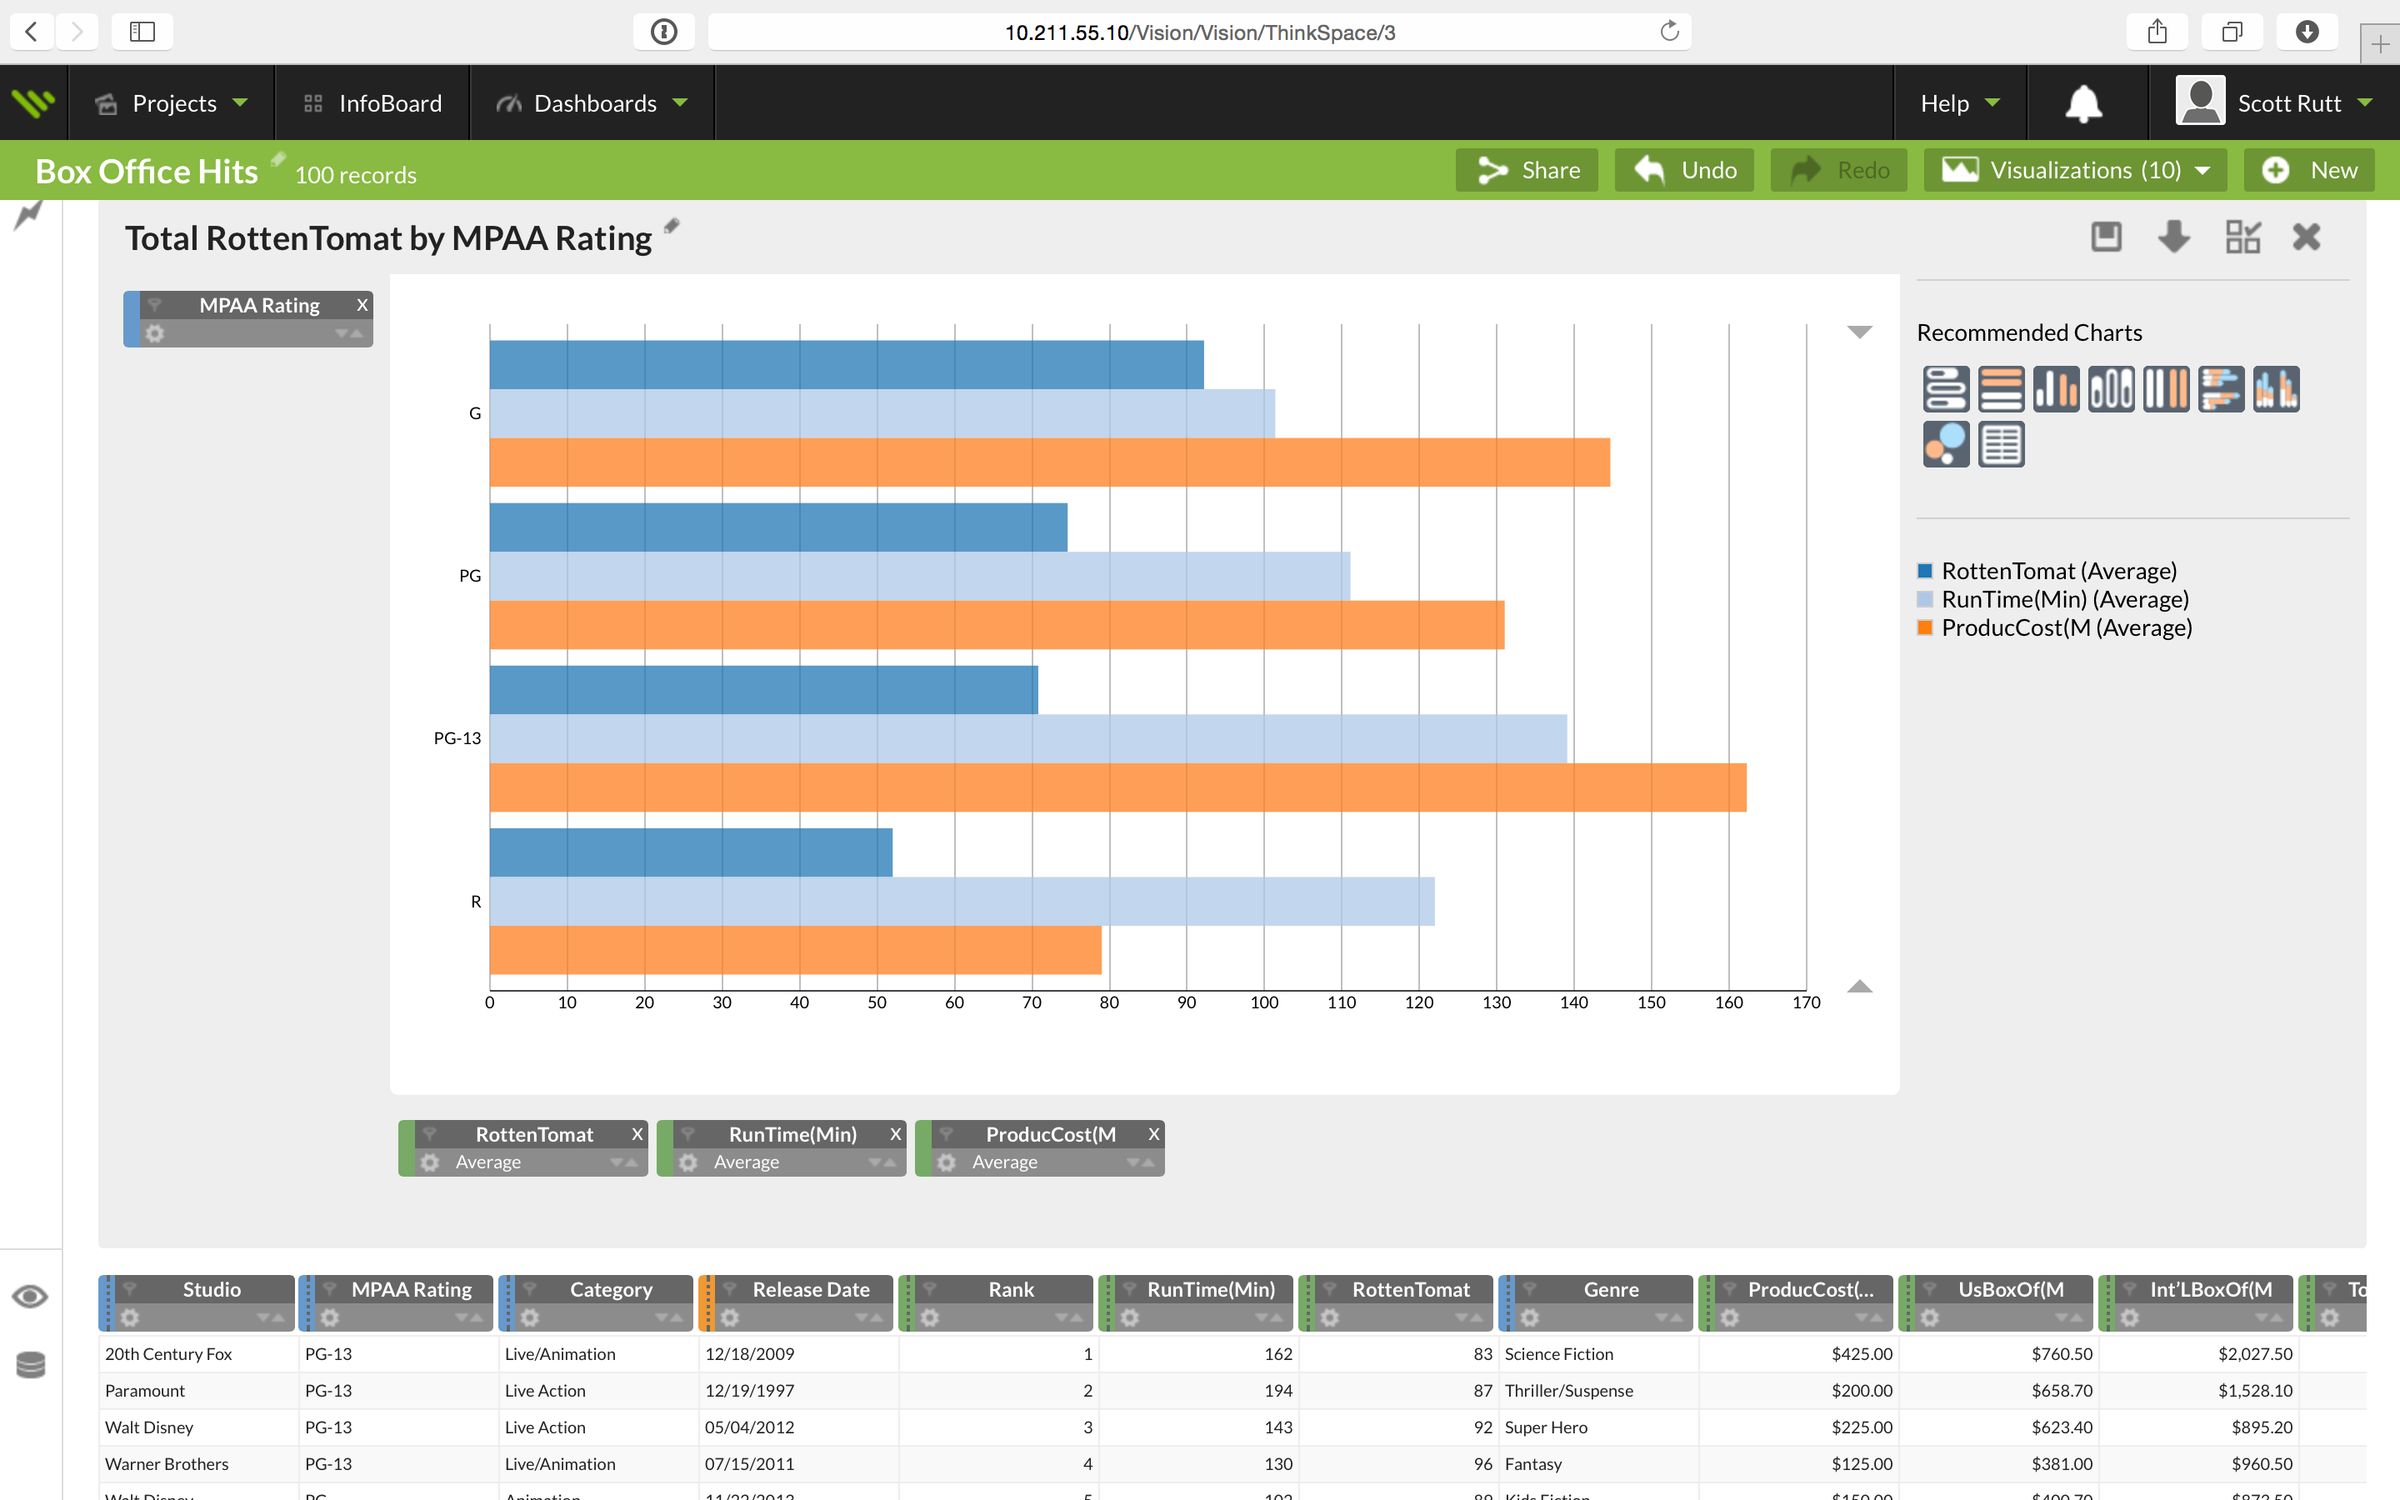The image size is (2400, 1500).
Task: Select the bubble chart recommended visualization
Action: coord(1945,443)
